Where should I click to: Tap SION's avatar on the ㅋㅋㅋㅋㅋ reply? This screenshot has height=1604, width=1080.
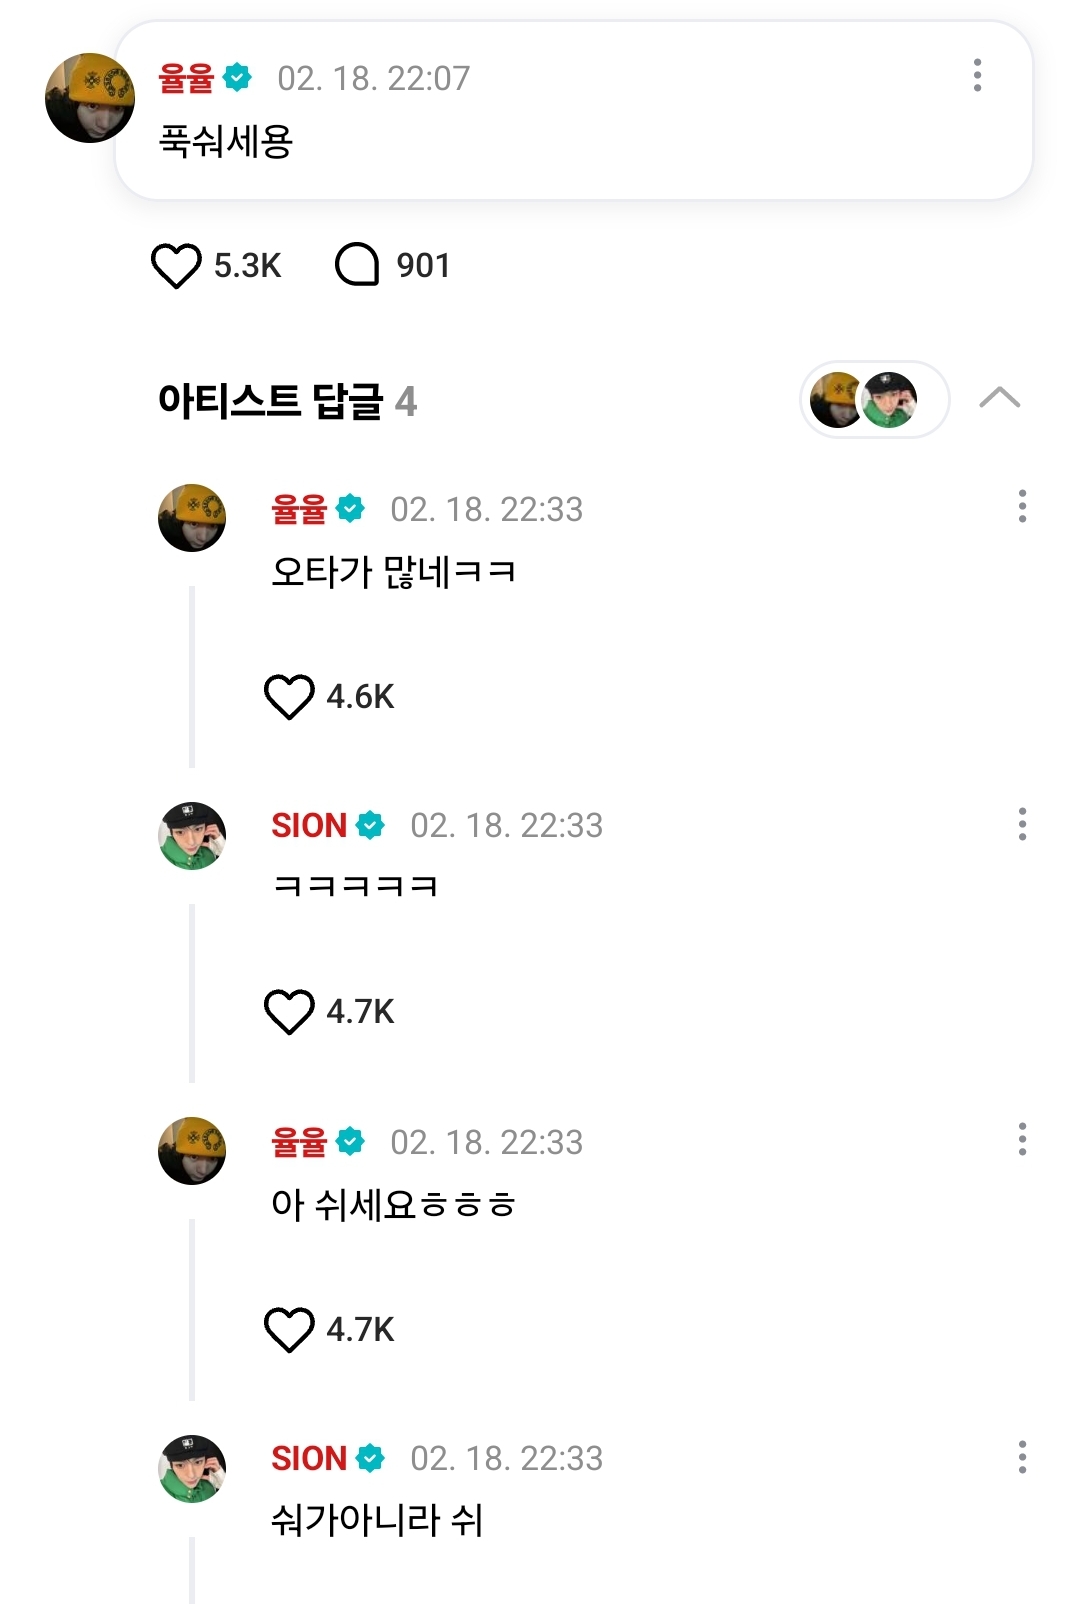192,836
